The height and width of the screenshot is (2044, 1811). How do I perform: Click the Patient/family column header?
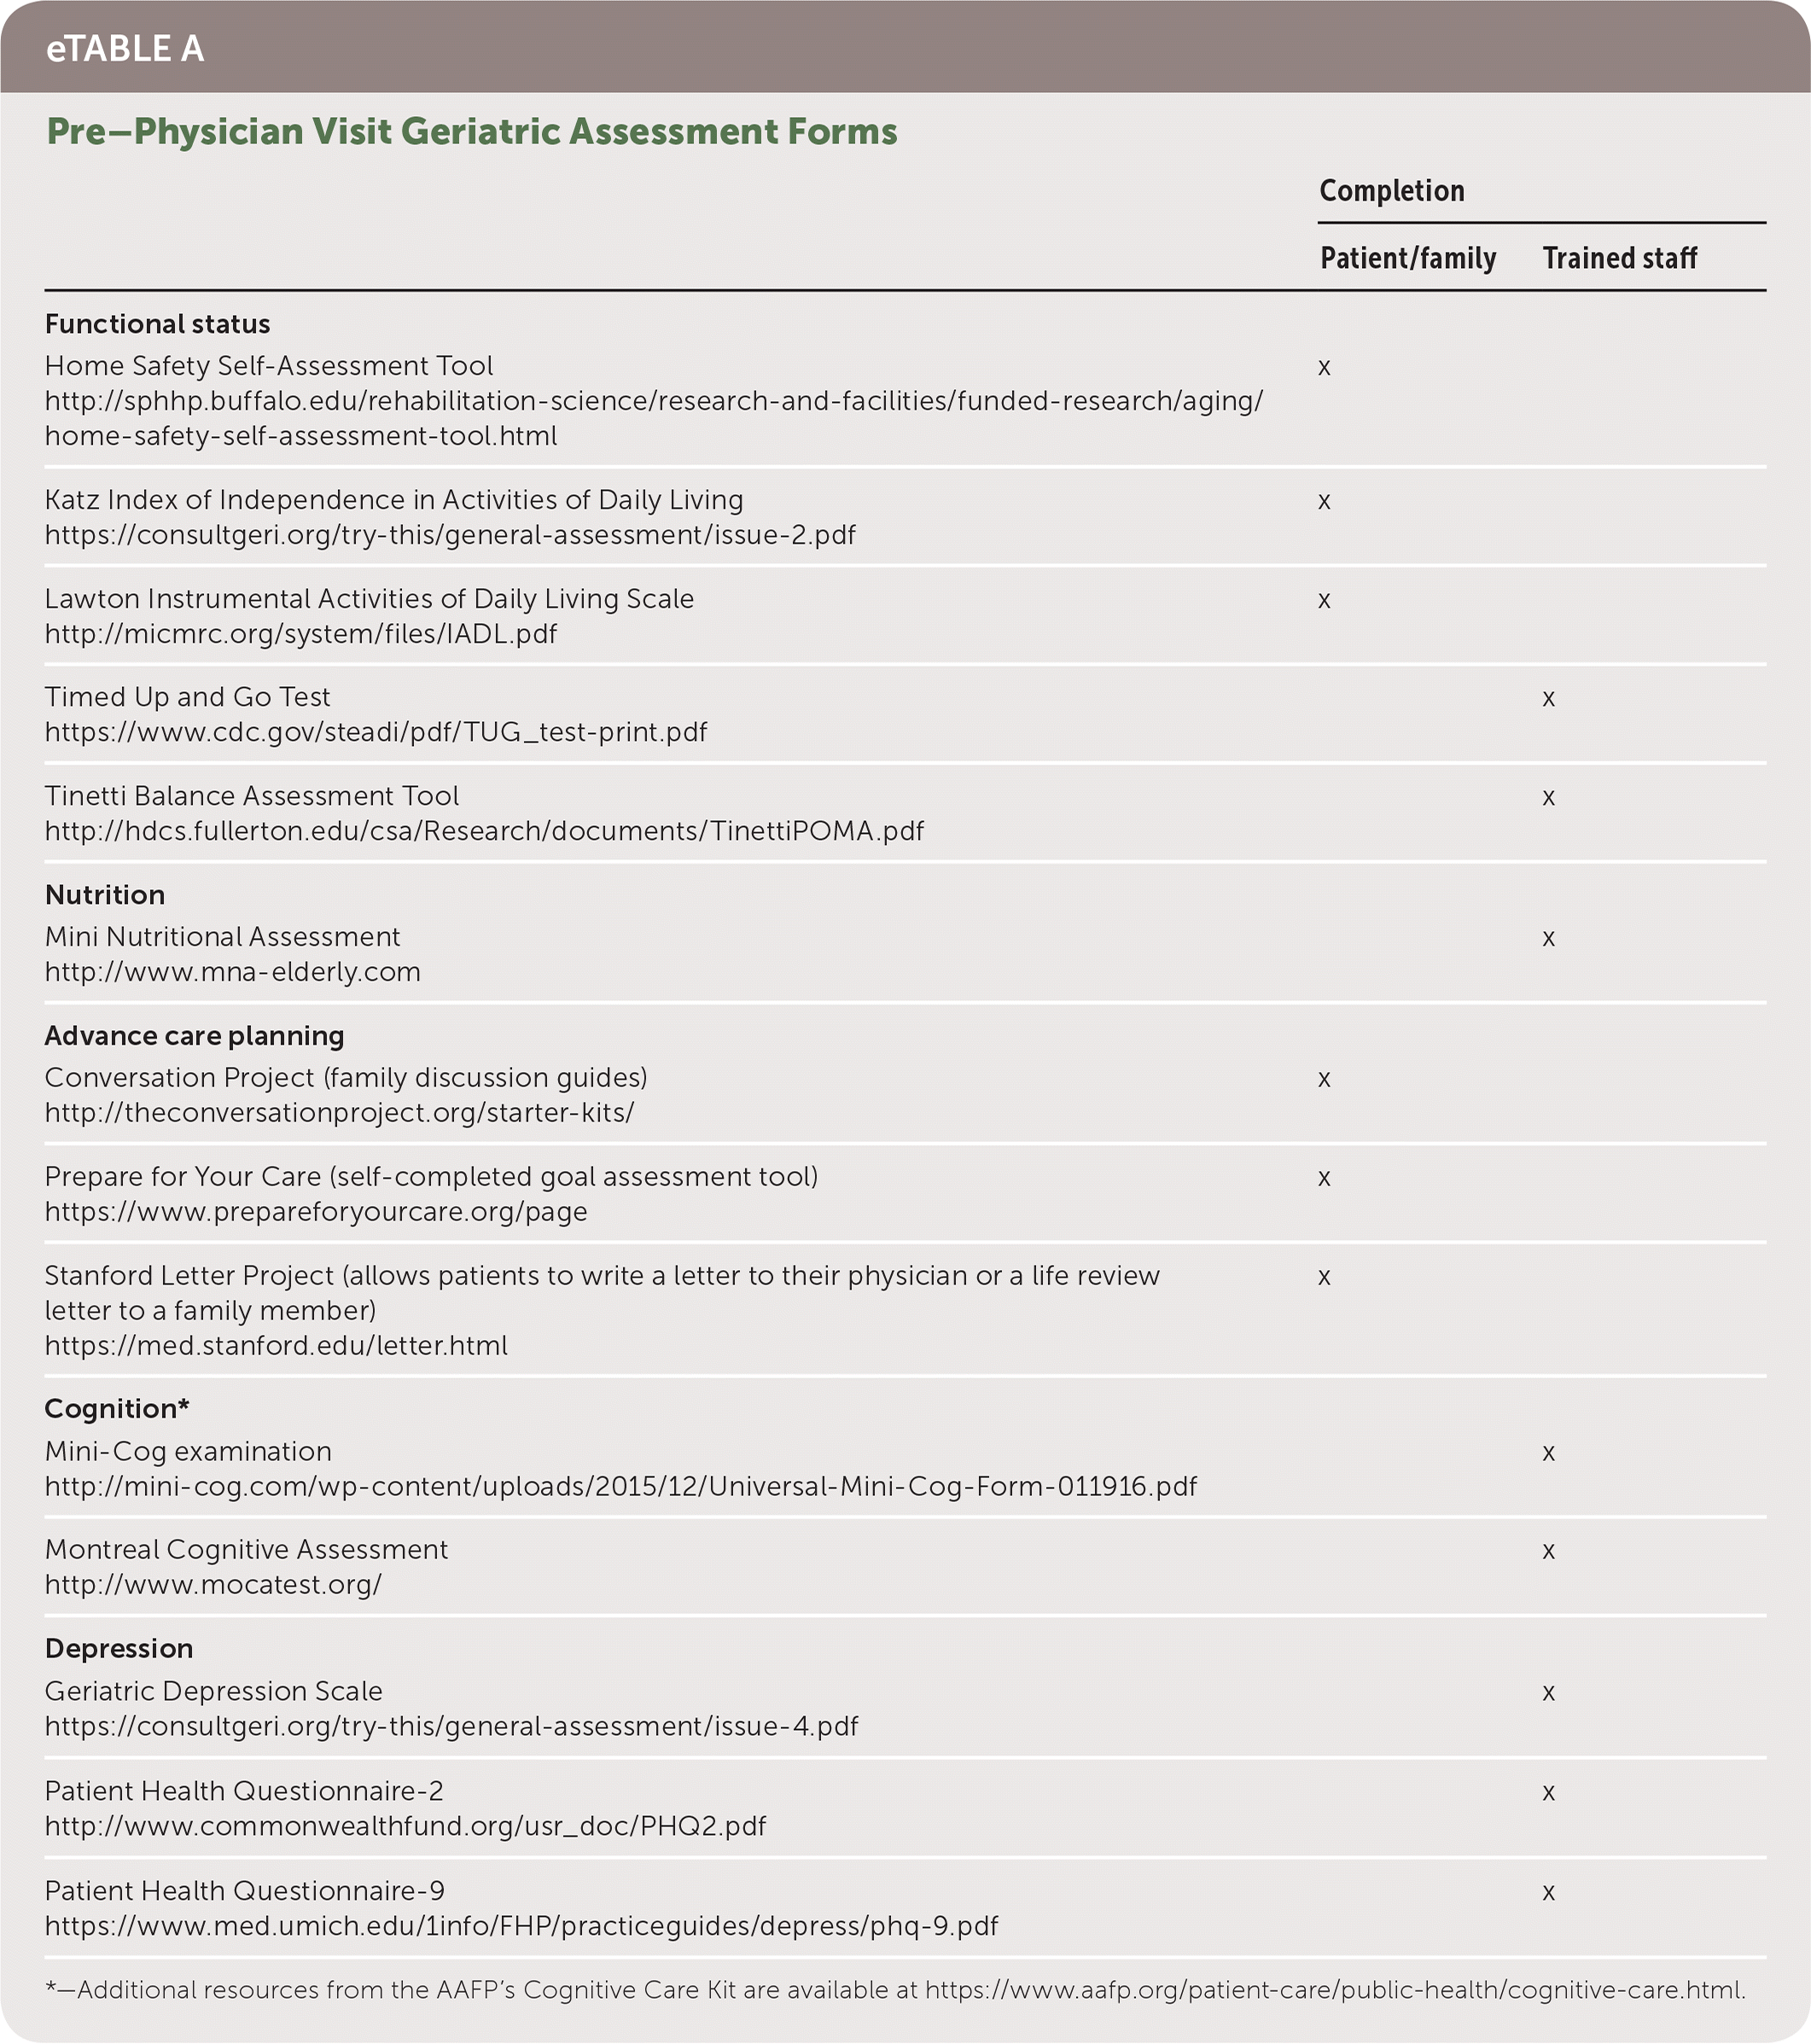[1407, 258]
